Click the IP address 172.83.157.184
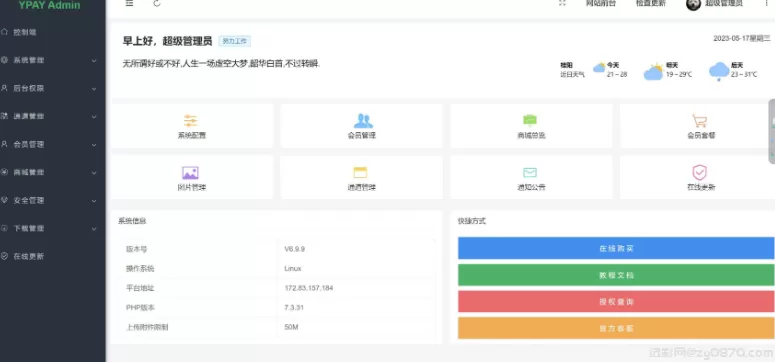Viewport: 775px width, 362px height. (x=309, y=288)
